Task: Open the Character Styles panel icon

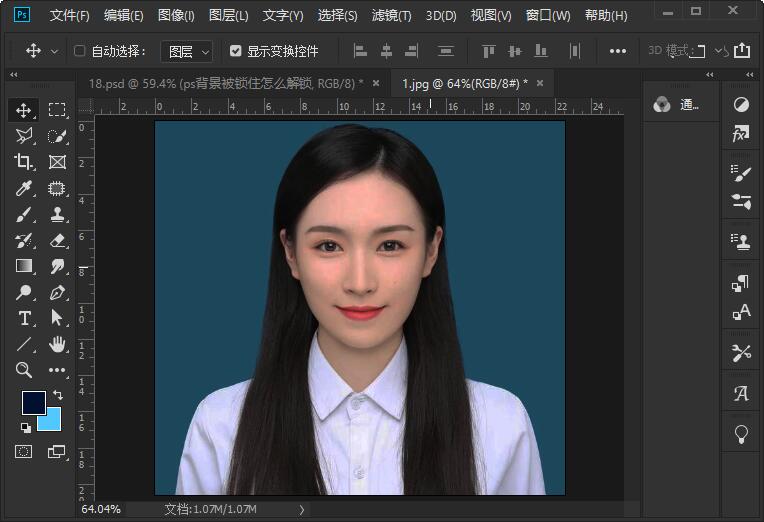Action: click(x=741, y=311)
